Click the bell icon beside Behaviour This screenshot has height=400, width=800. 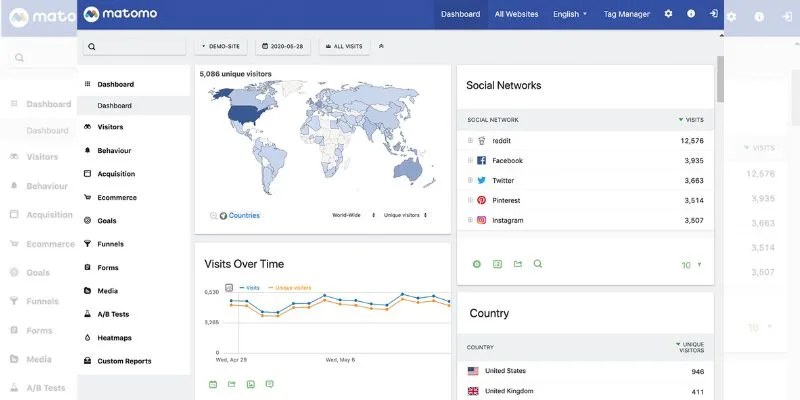click(x=87, y=151)
